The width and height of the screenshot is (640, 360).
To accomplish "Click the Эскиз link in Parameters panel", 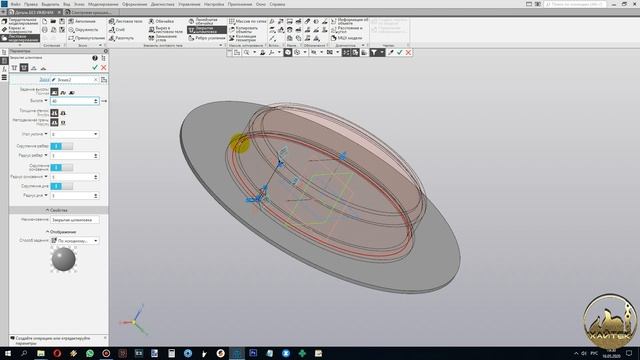I will (x=44, y=80).
